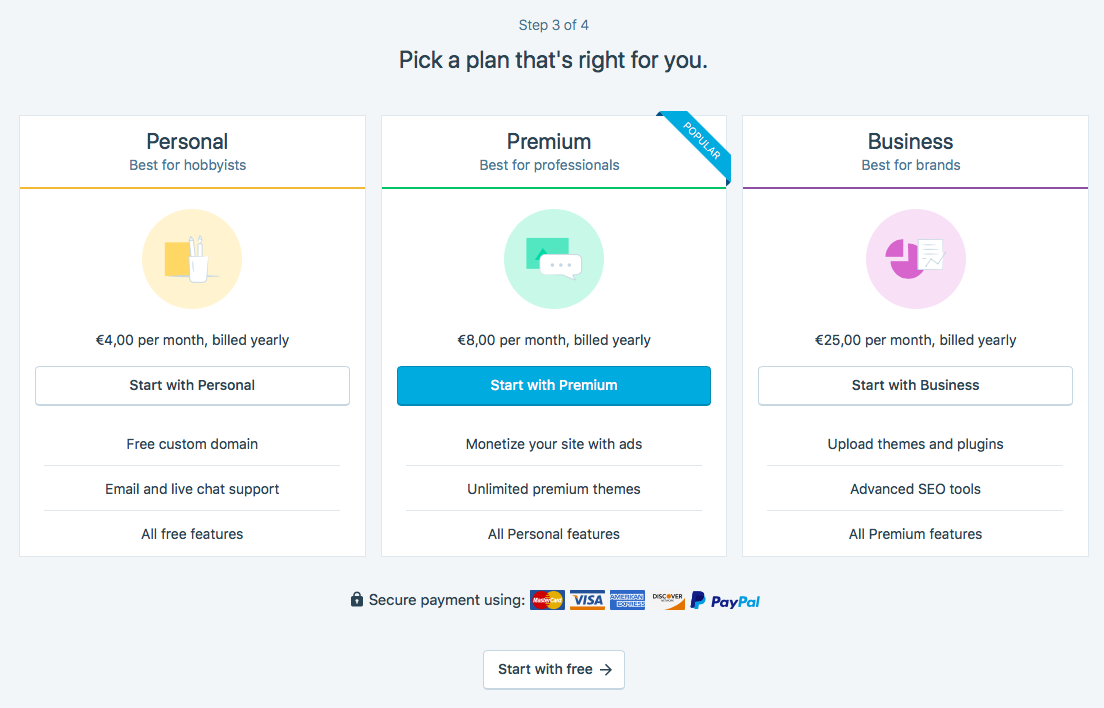
Task: Click the PayPal logo
Action: pos(725,600)
